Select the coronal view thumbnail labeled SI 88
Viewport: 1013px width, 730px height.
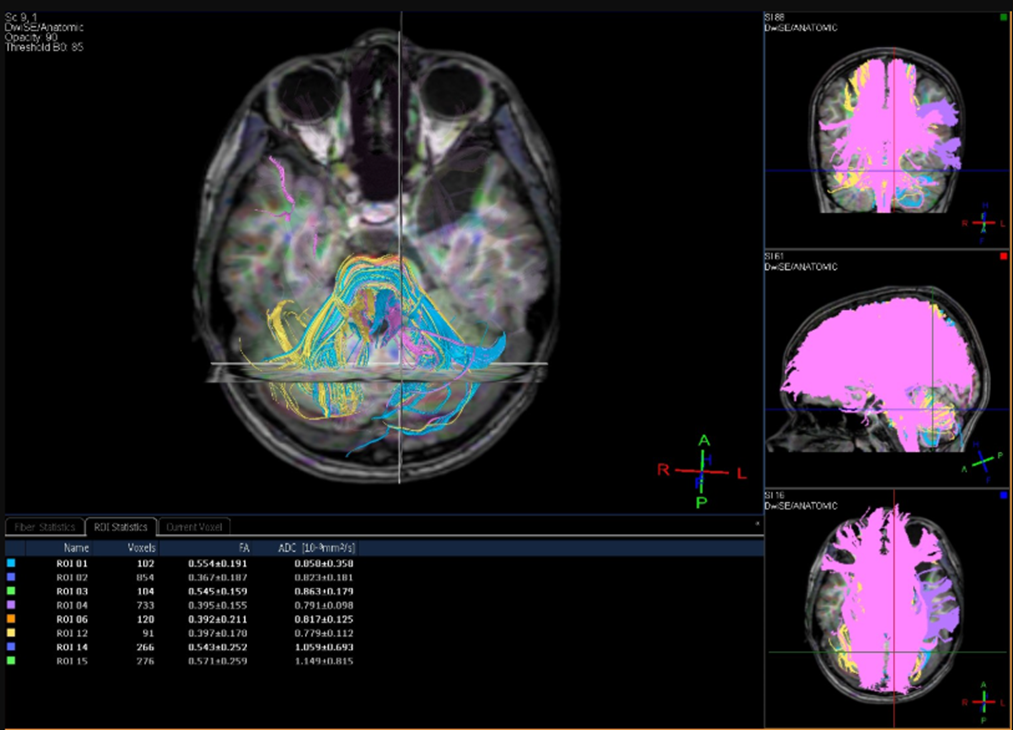point(888,128)
